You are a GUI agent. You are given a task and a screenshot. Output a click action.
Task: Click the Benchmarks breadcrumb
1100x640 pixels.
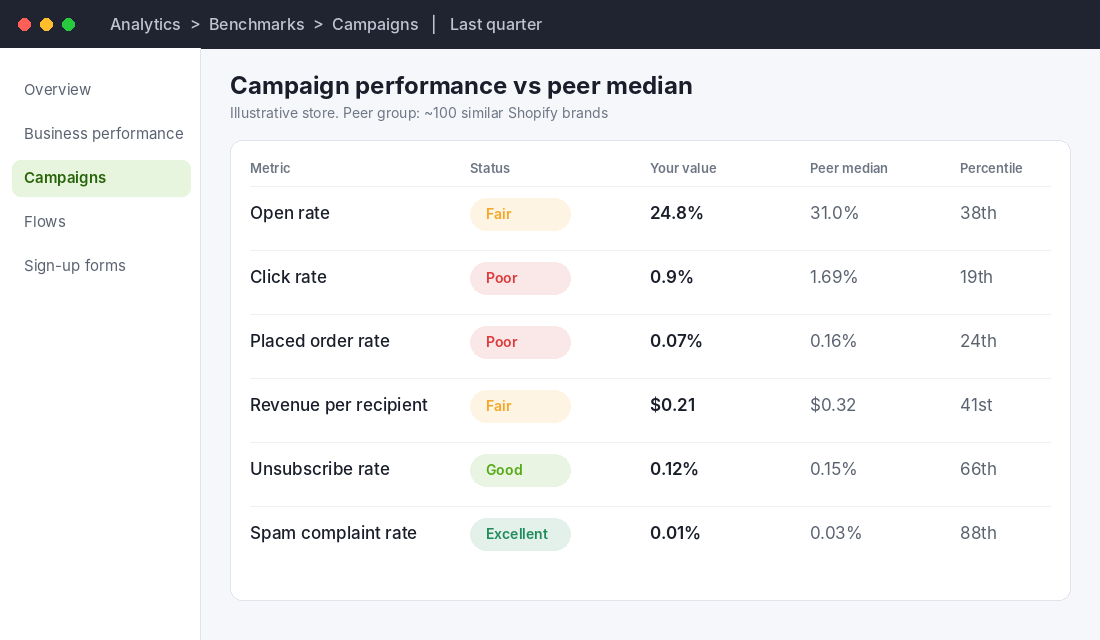tap(257, 25)
